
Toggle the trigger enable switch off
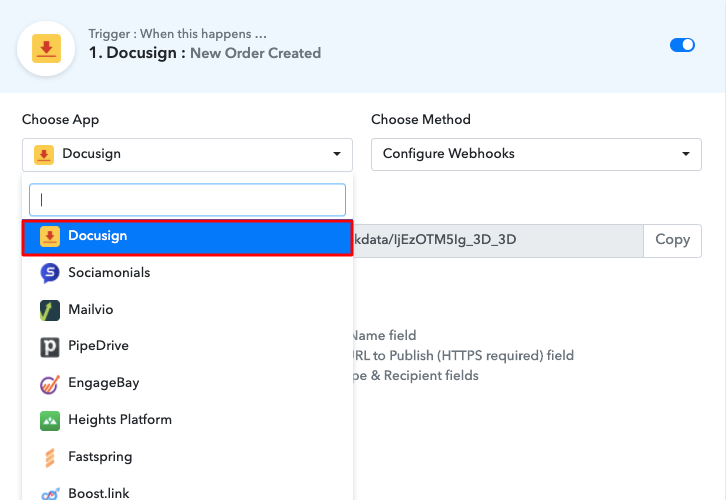click(x=682, y=45)
